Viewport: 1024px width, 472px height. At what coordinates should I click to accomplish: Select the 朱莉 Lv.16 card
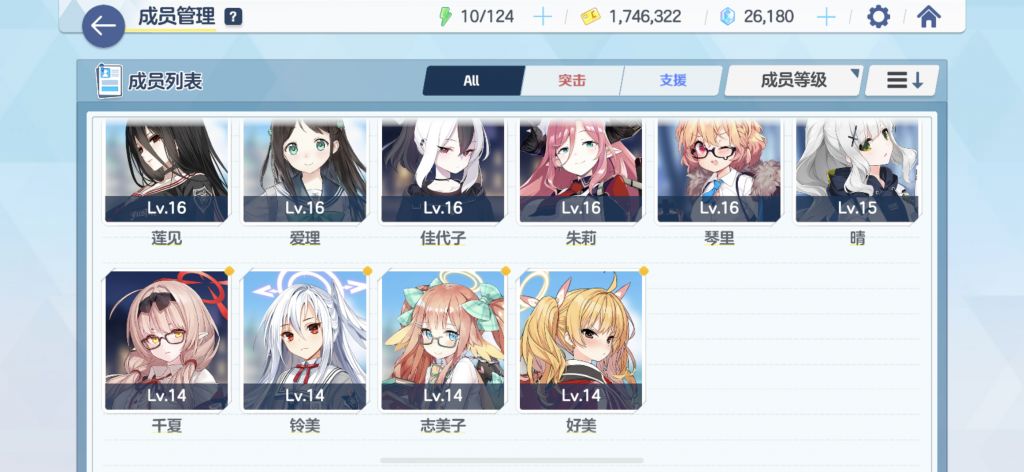tap(581, 171)
